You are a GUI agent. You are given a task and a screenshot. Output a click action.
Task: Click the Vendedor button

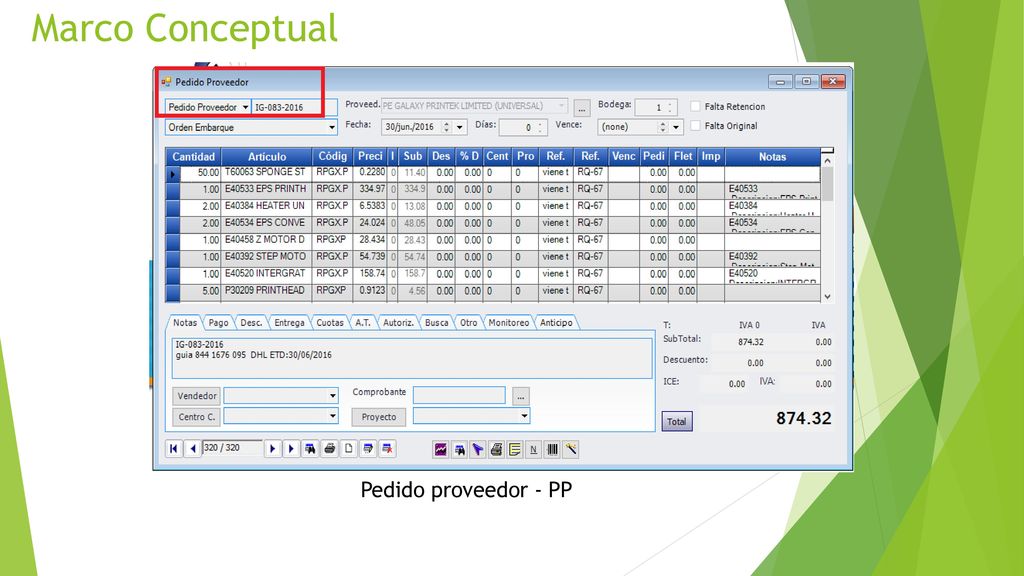(x=197, y=396)
